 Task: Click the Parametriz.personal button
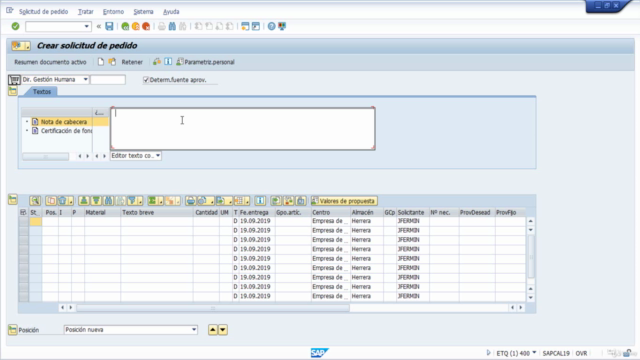[x=205, y=62]
